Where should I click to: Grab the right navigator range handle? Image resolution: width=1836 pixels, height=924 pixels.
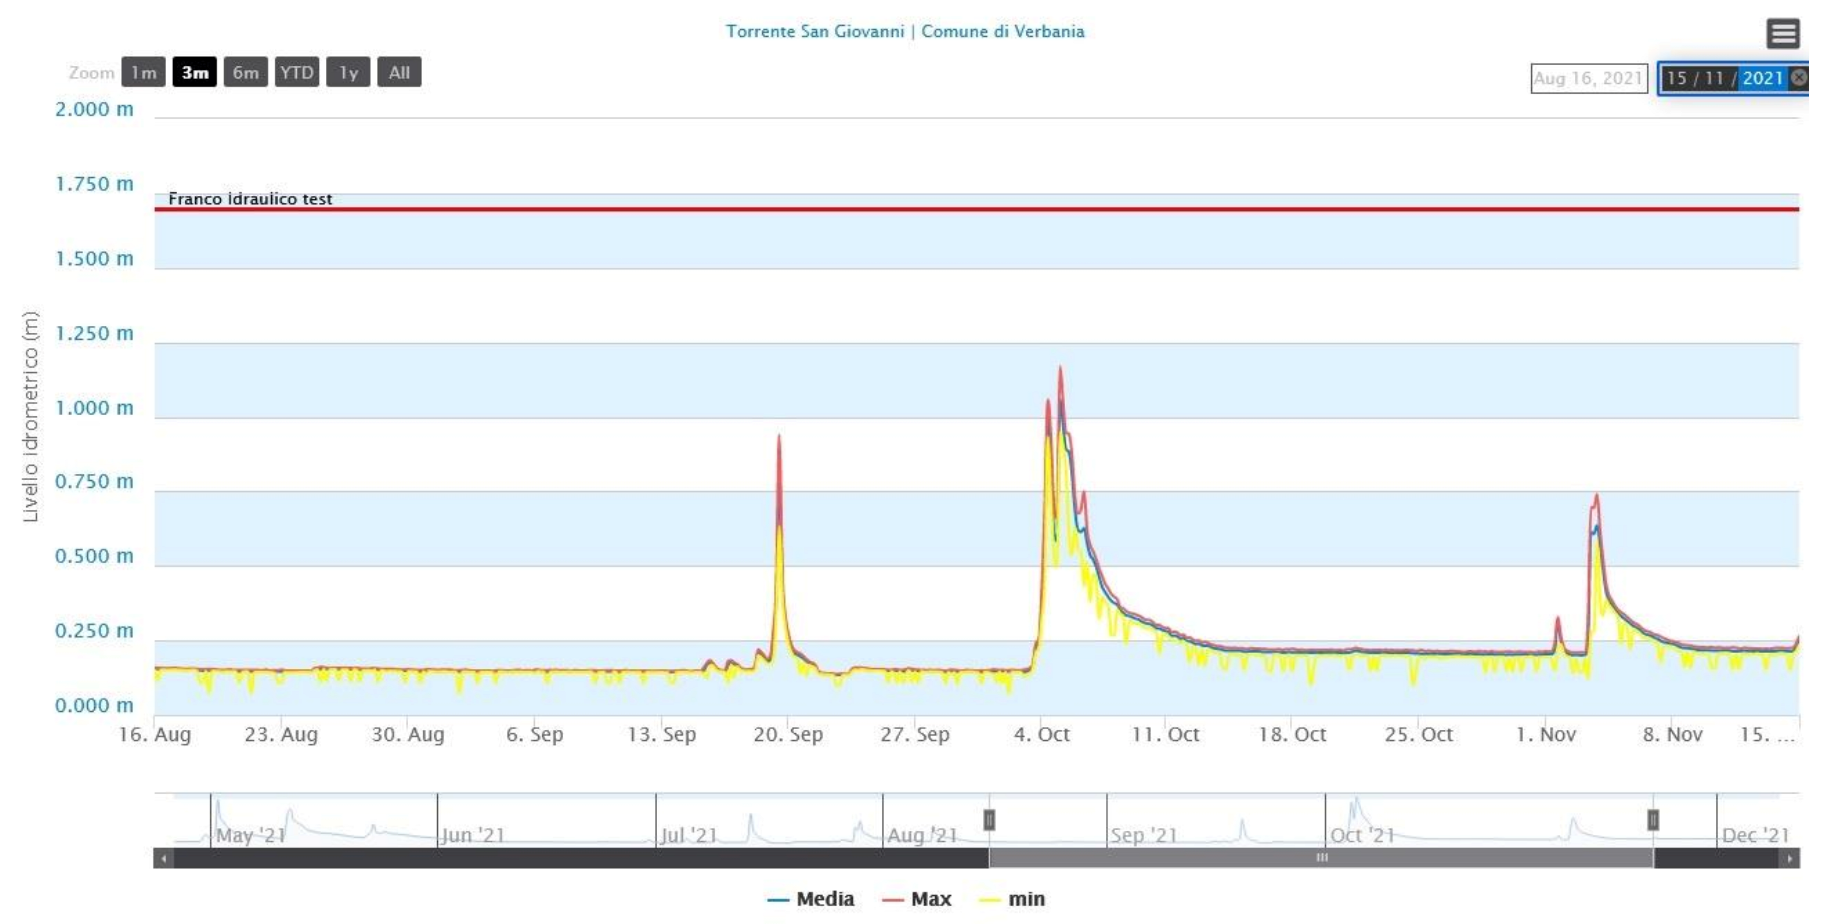(x=1653, y=820)
